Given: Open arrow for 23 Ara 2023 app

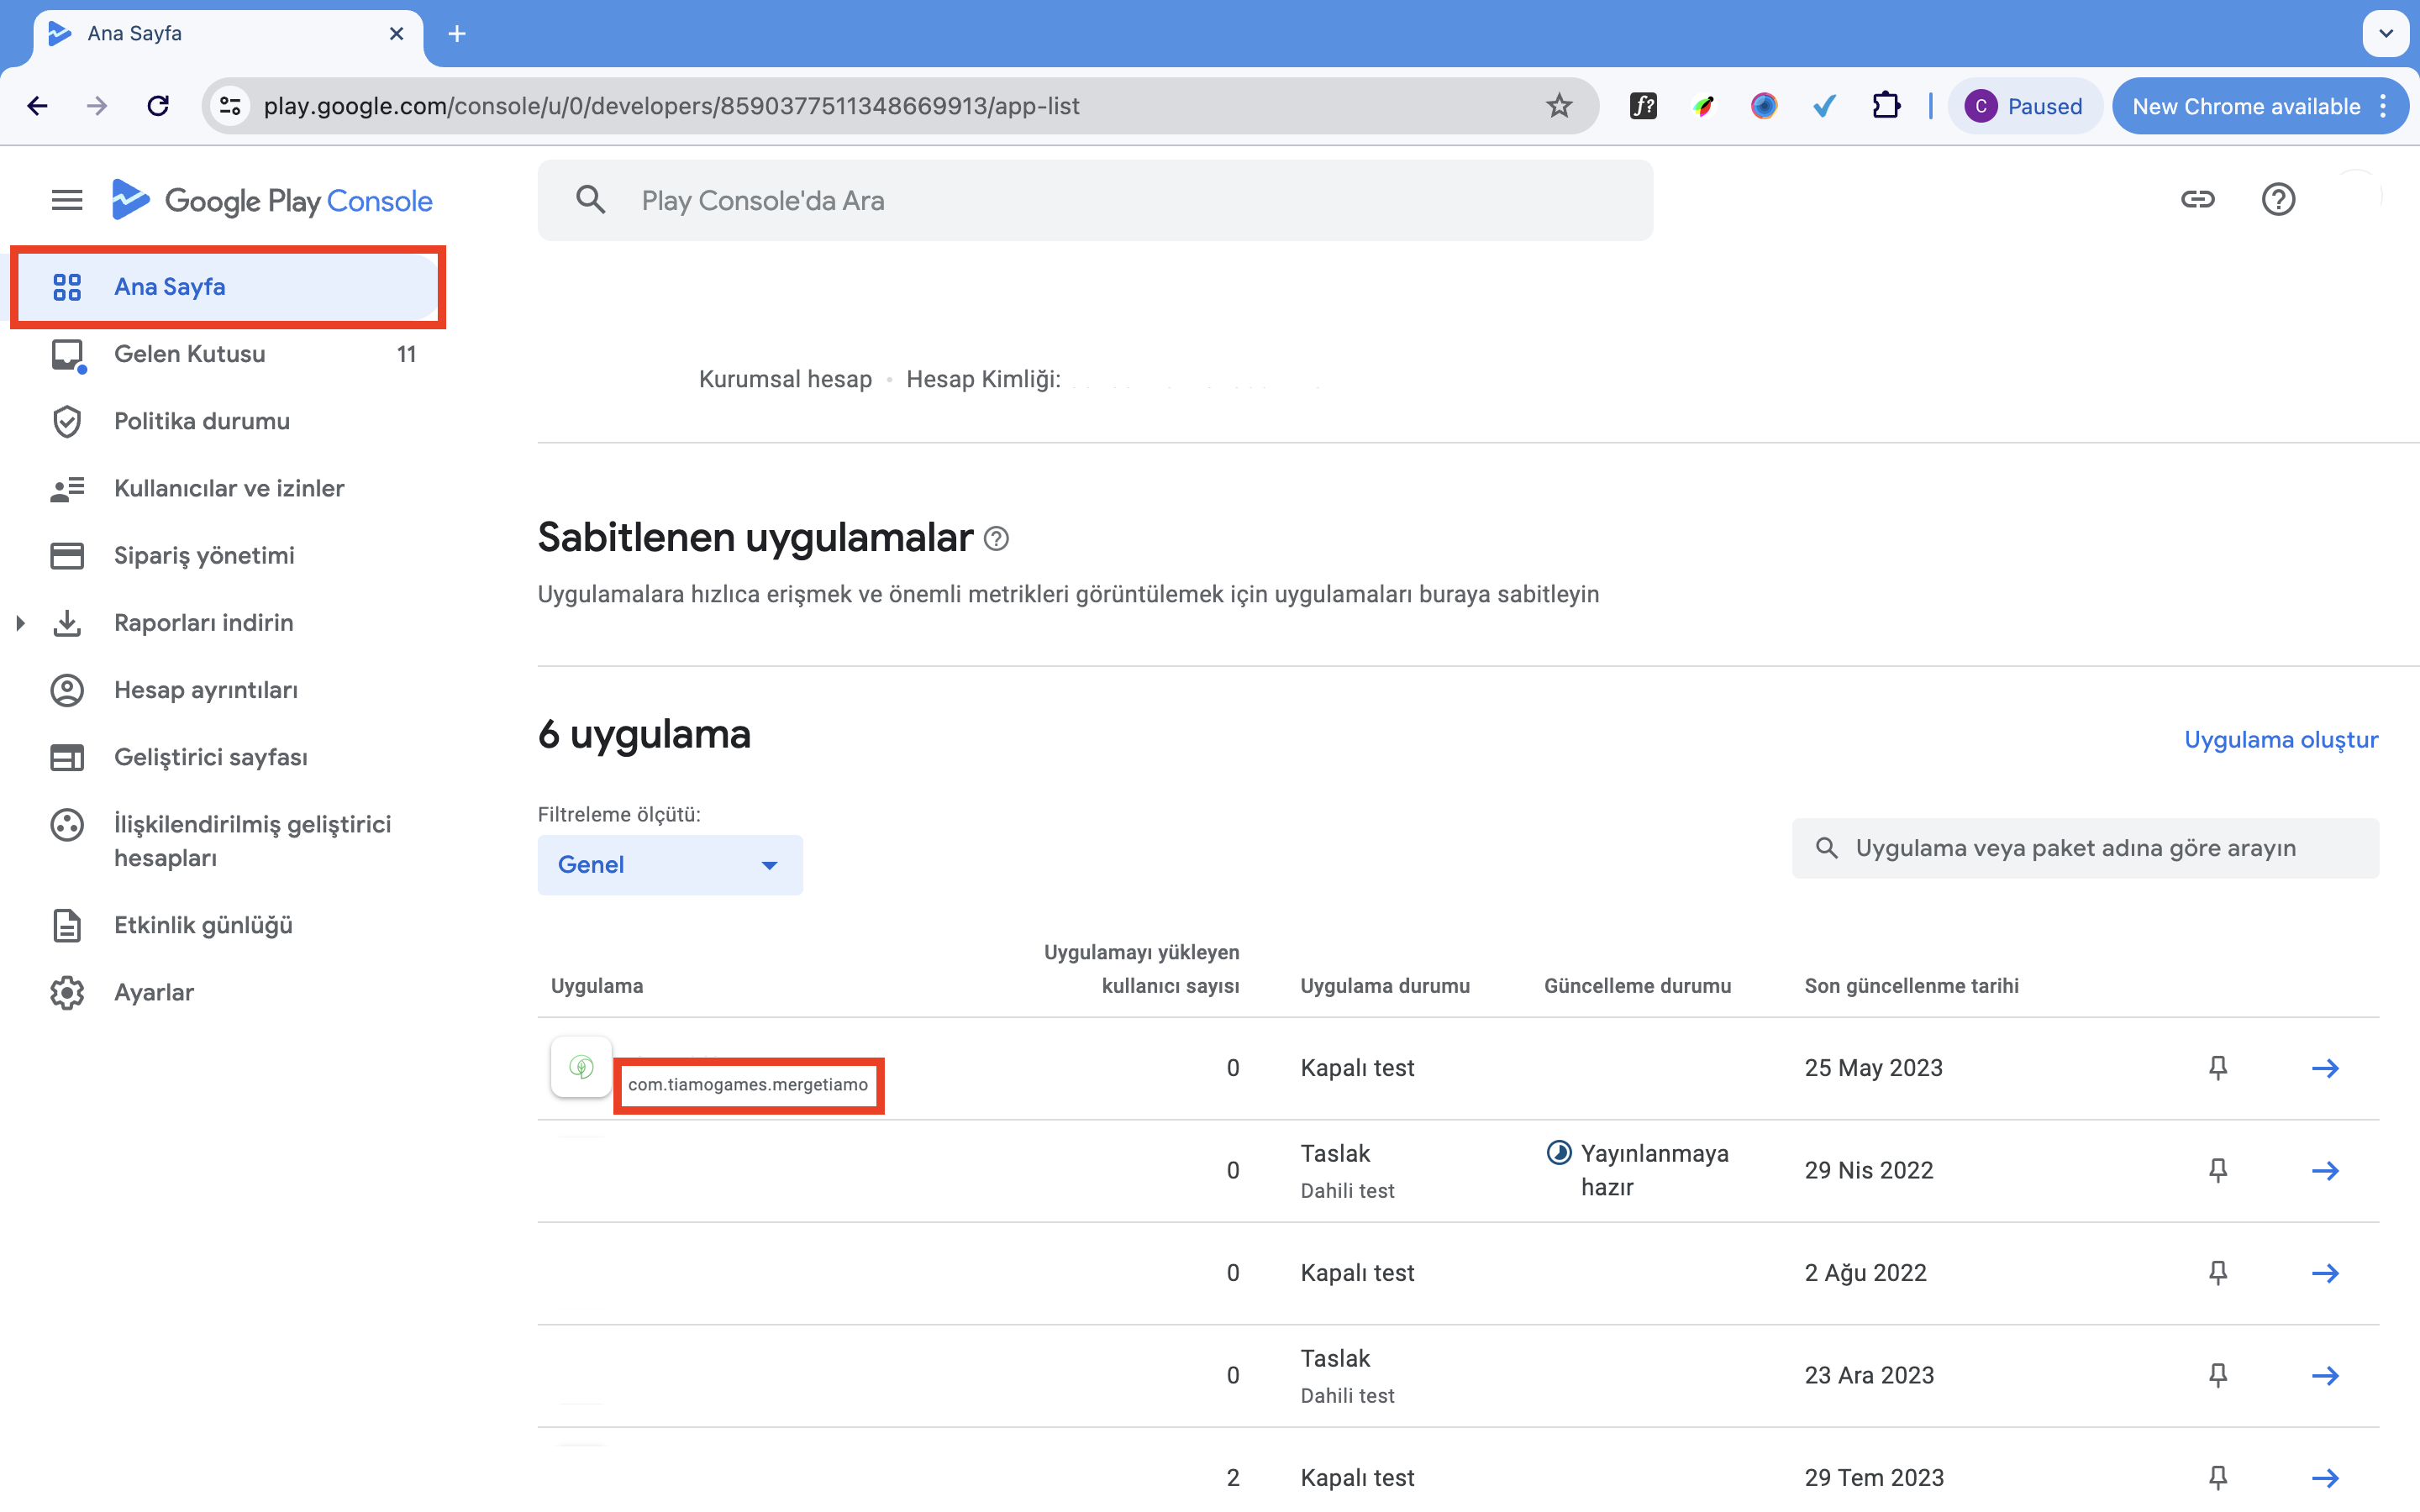Looking at the screenshot, I should point(2325,1375).
